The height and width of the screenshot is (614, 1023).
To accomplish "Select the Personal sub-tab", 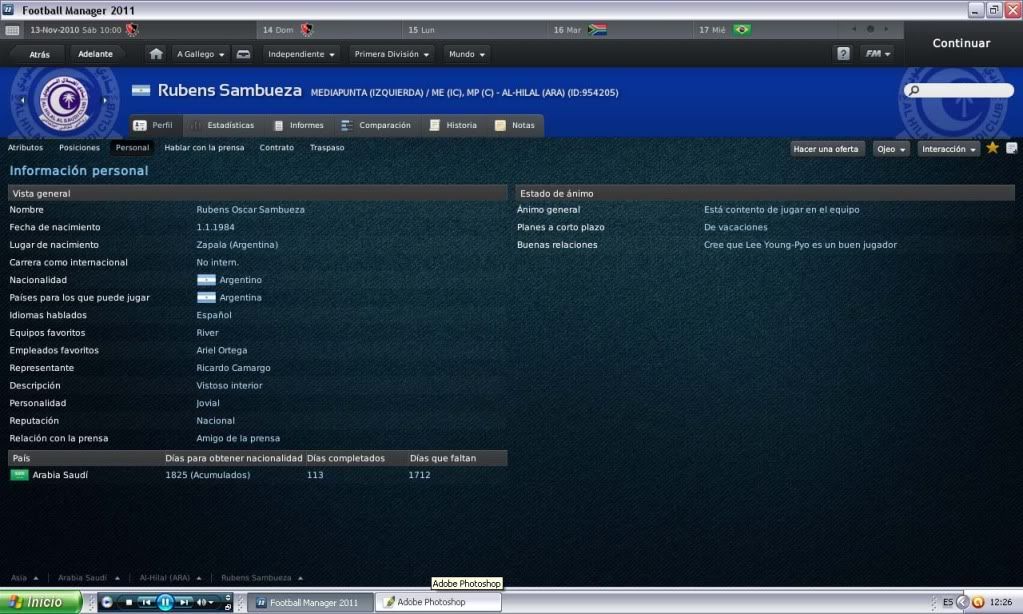I will (x=132, y=147).
